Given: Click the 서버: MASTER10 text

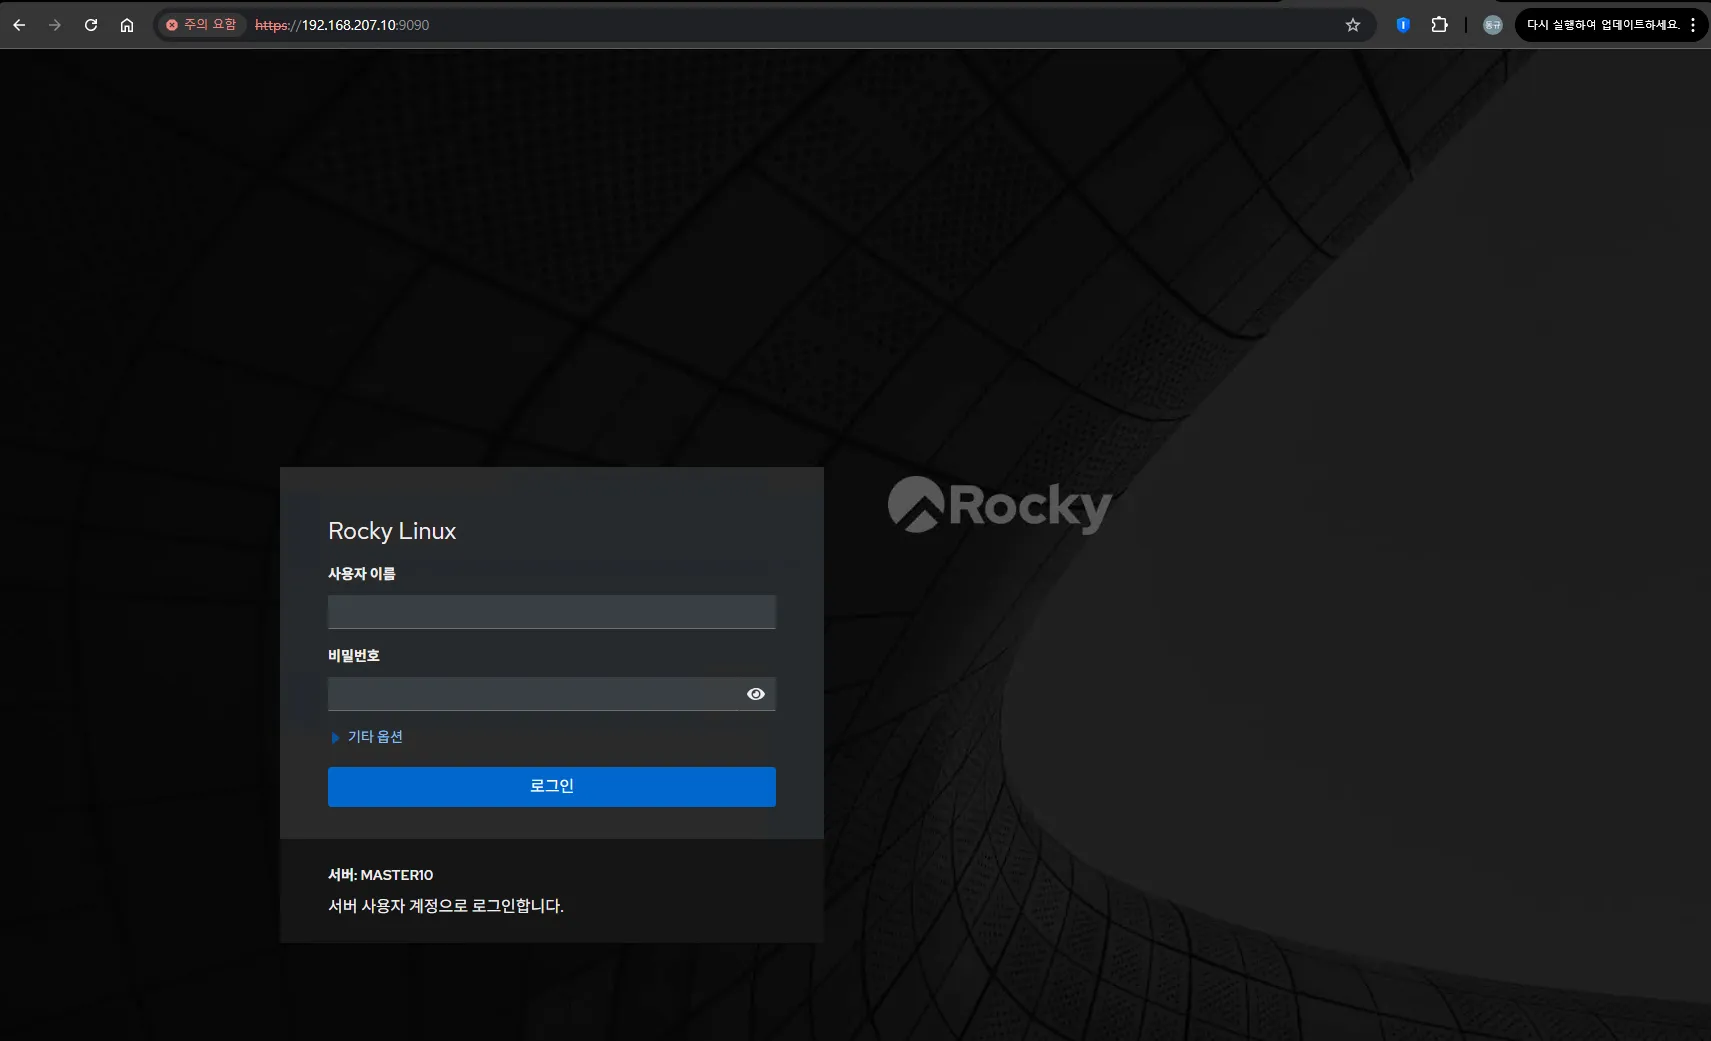Looking at the screenshot, I should 381,875.
